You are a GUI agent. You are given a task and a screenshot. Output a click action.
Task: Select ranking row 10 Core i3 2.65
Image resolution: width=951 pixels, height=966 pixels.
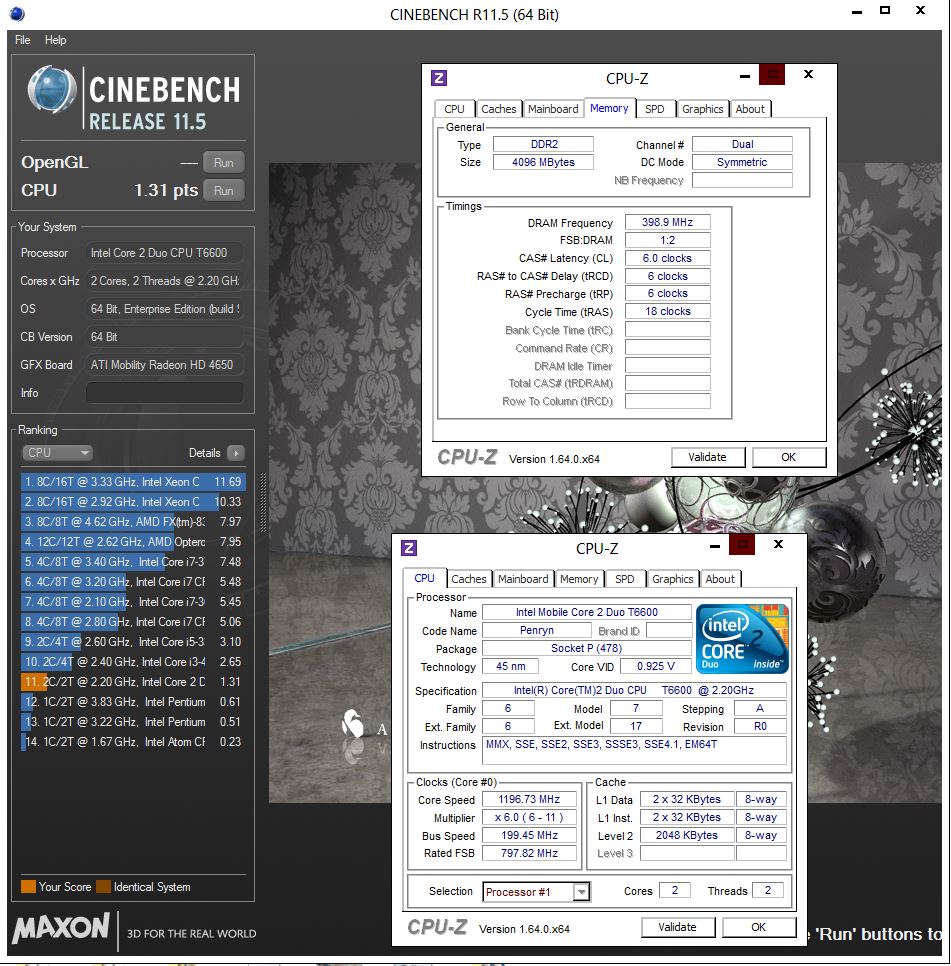pos(133,662)
